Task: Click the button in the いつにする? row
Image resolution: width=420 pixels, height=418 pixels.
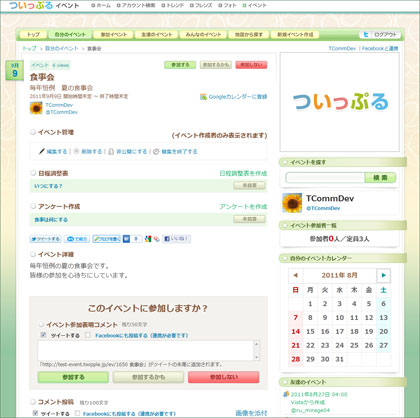Action: click(249, 185)
